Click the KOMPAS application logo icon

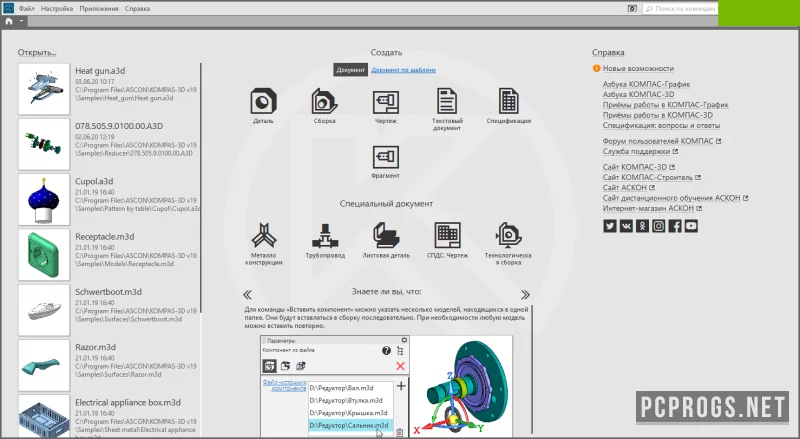(x=8, y=8)
